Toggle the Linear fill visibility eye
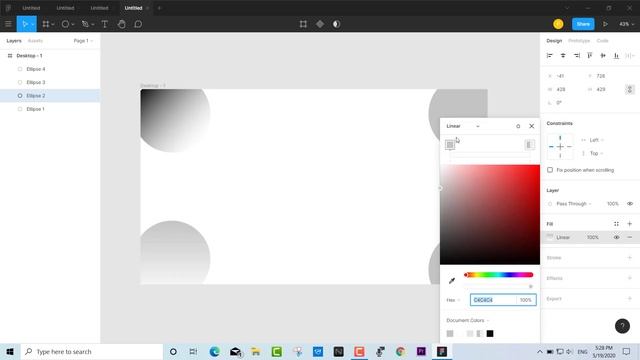Image resolution: width=640 pixels, height=360 pixels. [616, 237]
